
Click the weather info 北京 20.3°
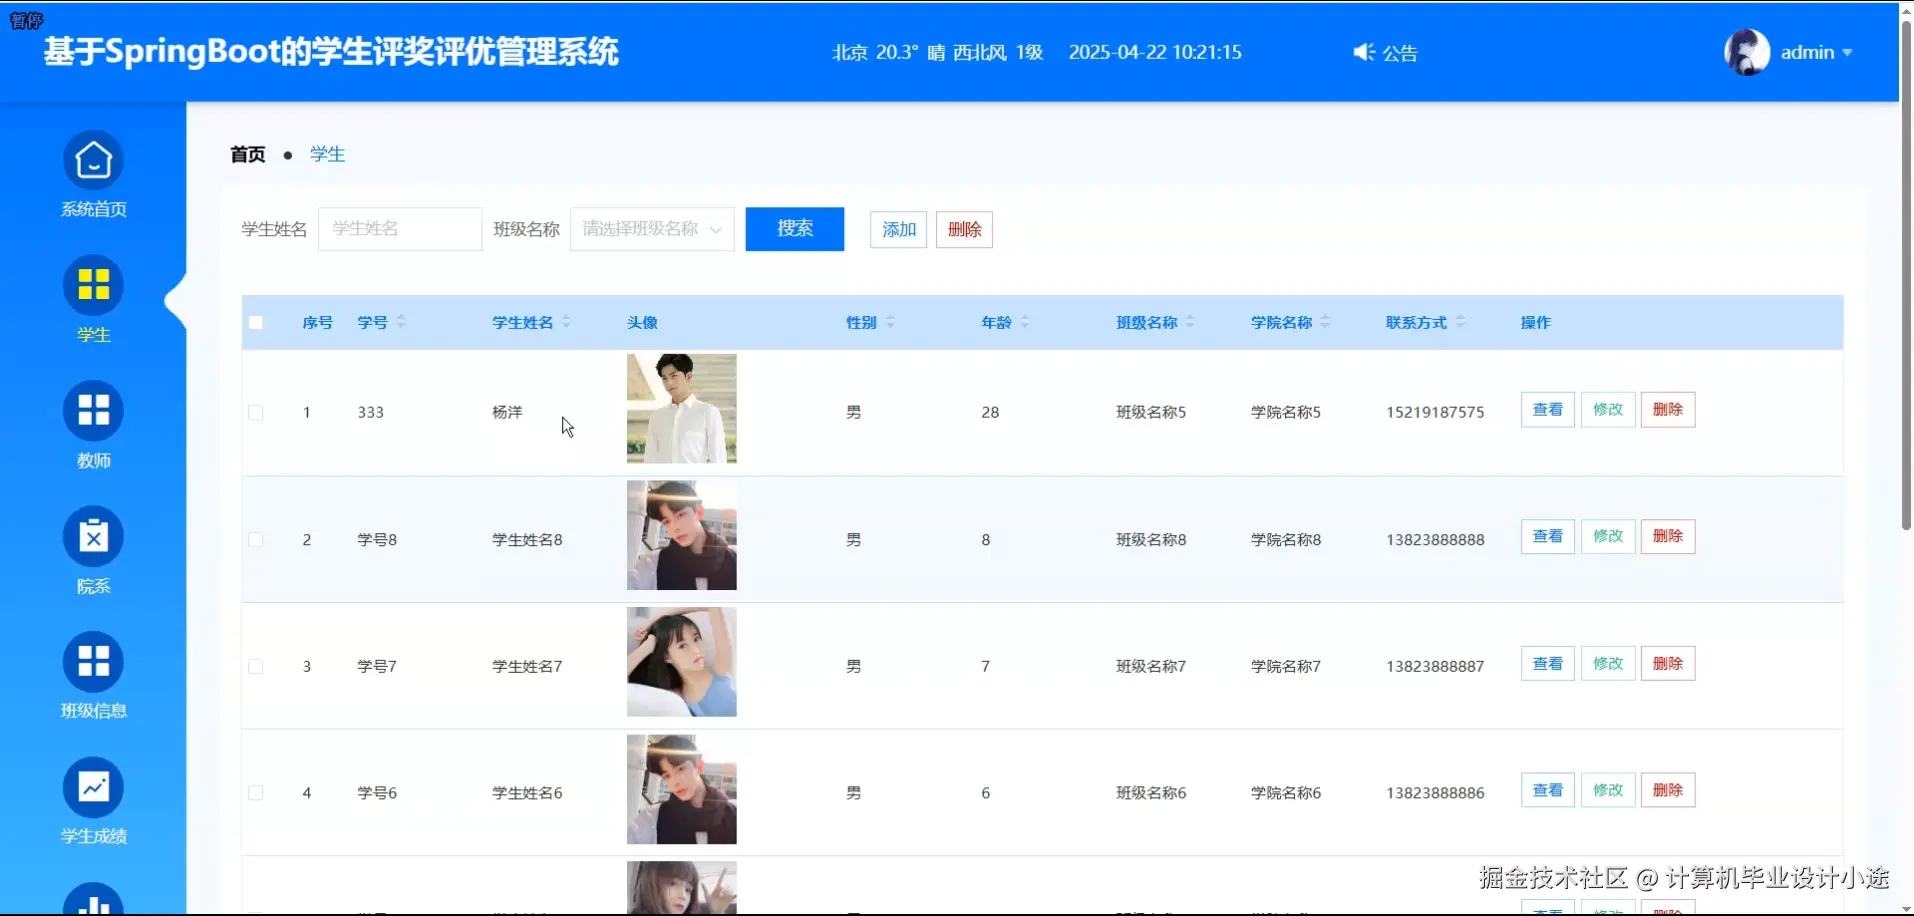pos(875,52)
